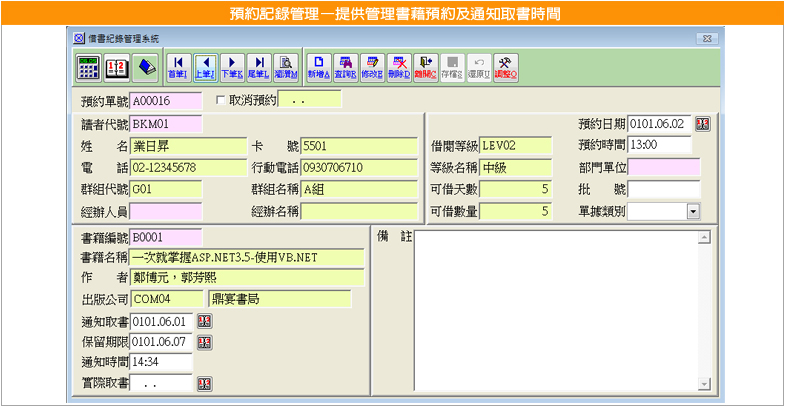
Task: Click into the 備註 notes text area
Action: (x=559, y=309)
